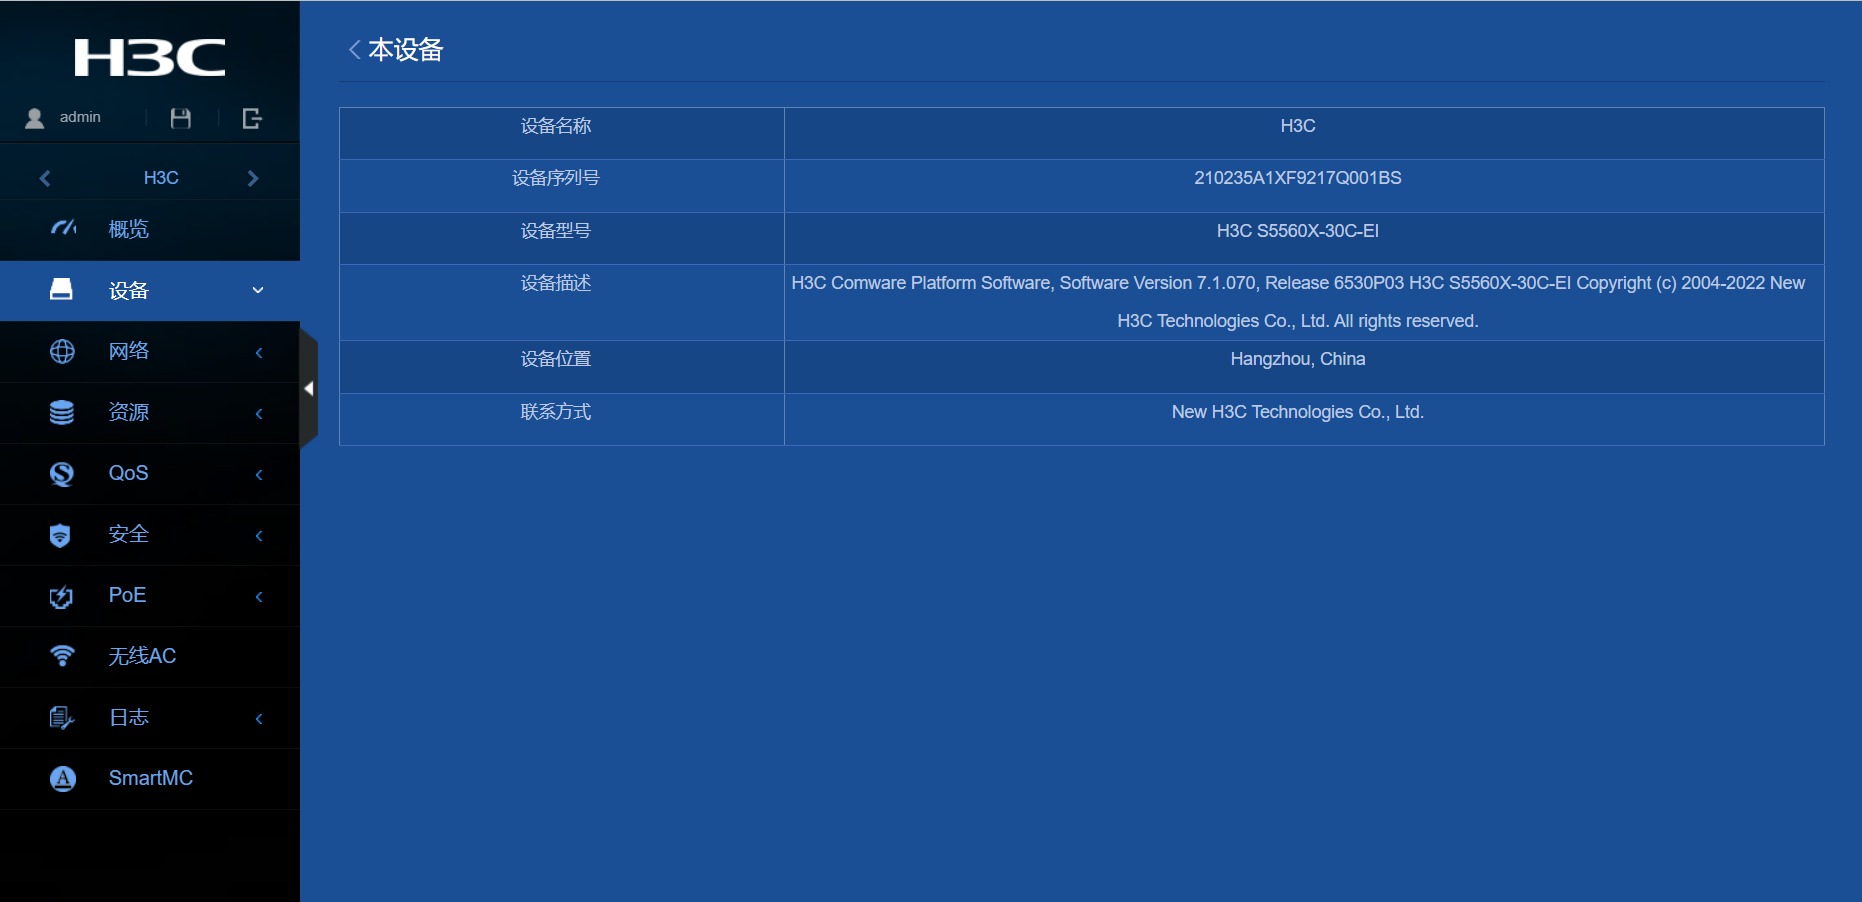
Task: Click the device name value H3C in table
Action: 1298,126
